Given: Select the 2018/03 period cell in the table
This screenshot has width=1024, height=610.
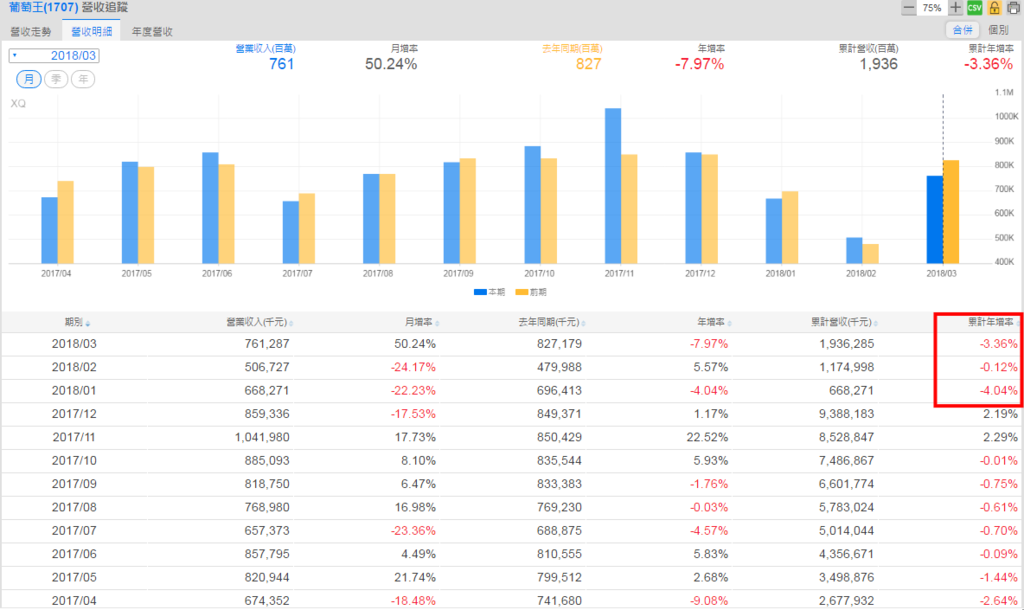Looking at the screenshot, I should point(74,344).
